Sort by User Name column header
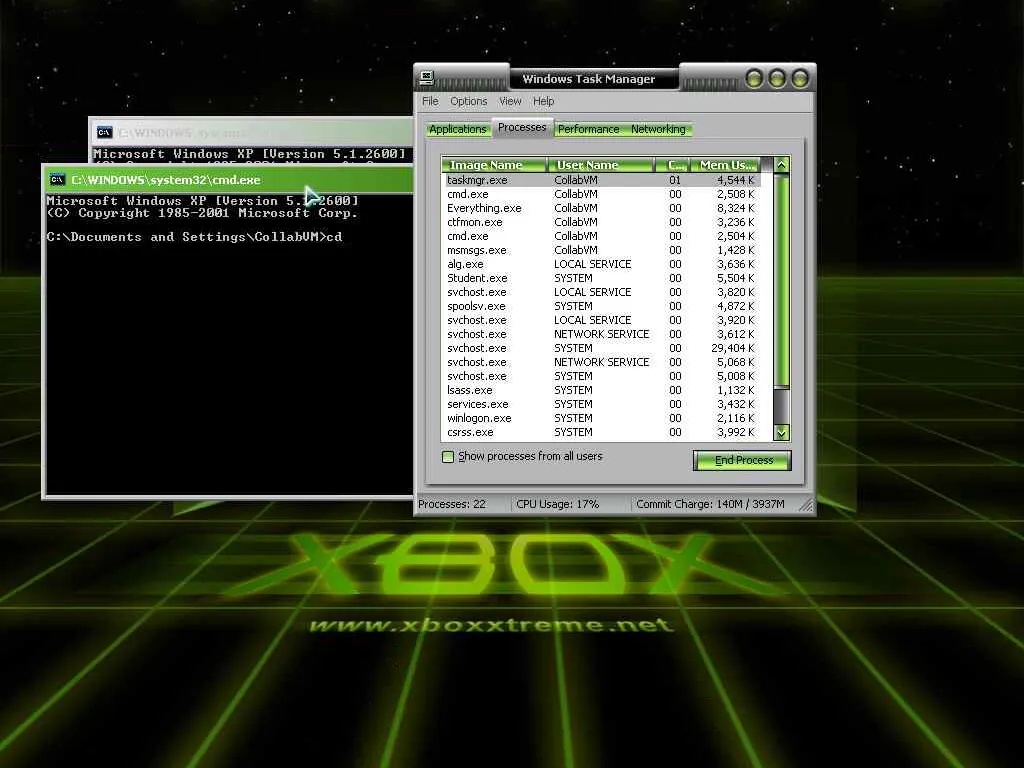This screenshot has width=1024, height=768. point(600,165)
